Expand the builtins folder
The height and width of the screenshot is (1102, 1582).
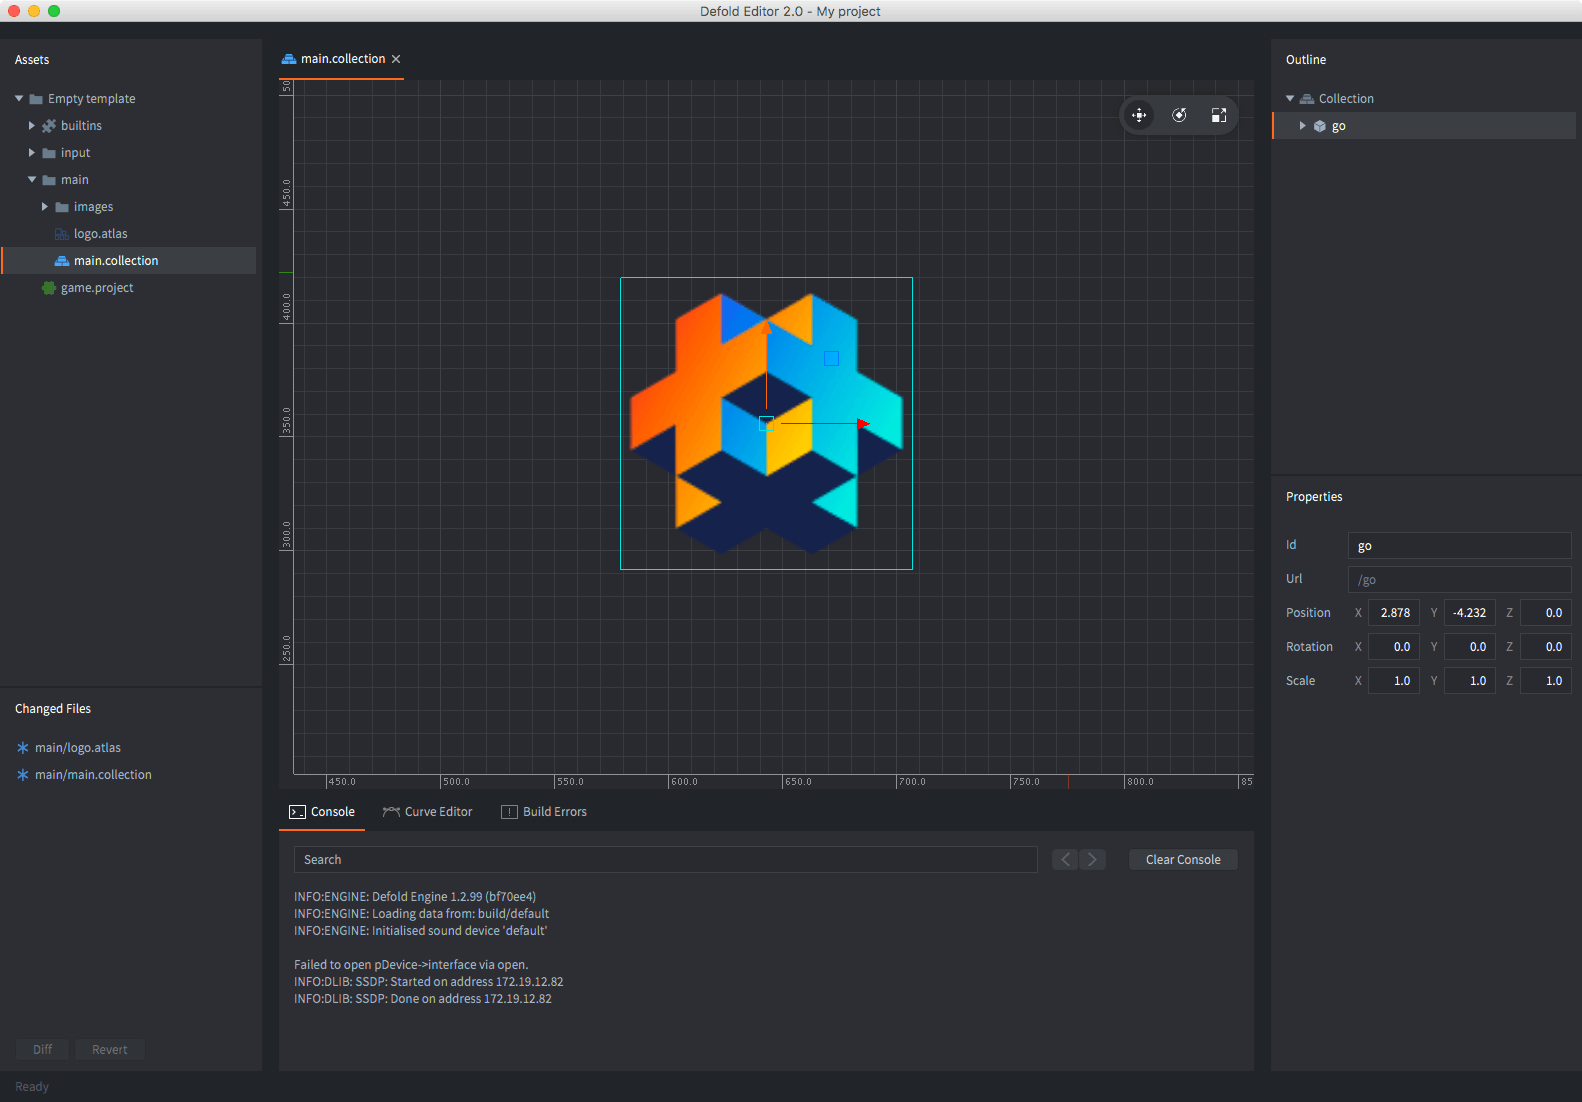click(32, 126)
